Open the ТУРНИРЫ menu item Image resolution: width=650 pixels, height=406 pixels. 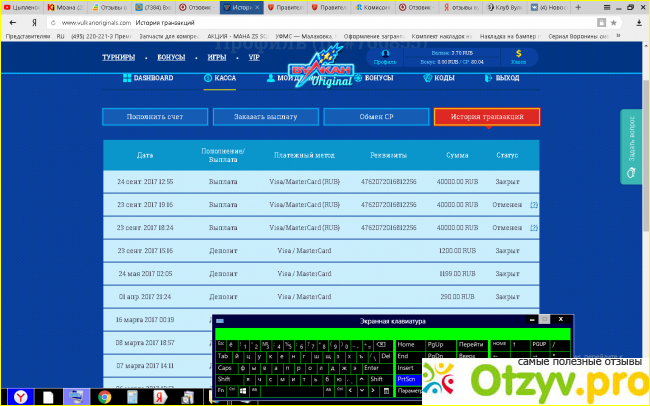[x=118, y=57]
